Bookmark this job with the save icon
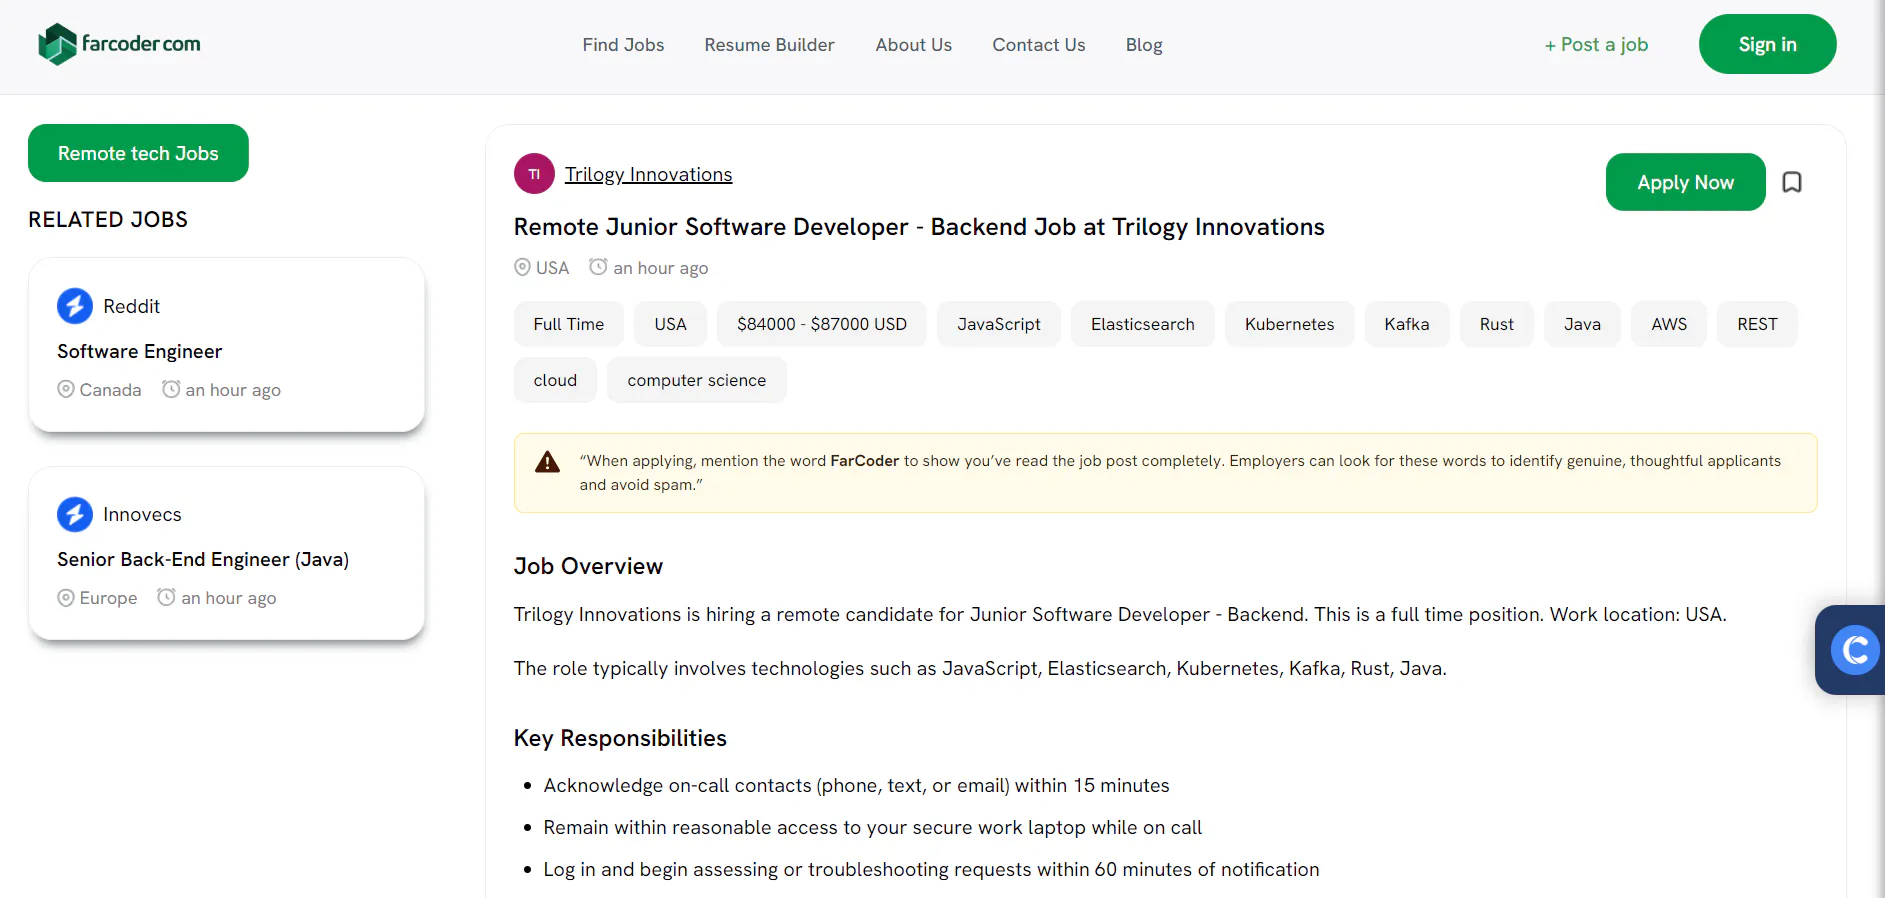1885x898 pixels. pos(1792,182)
